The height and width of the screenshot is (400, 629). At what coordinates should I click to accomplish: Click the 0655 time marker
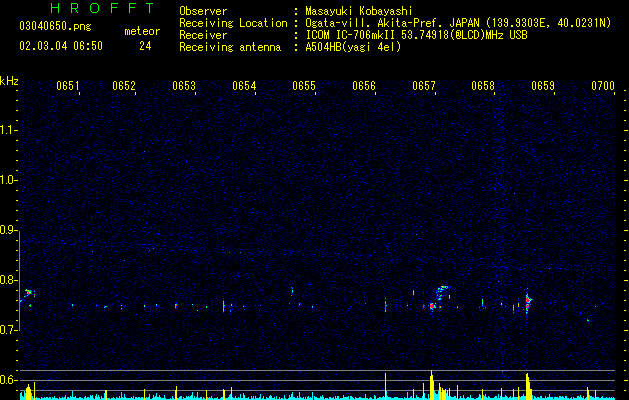point(304,86)
